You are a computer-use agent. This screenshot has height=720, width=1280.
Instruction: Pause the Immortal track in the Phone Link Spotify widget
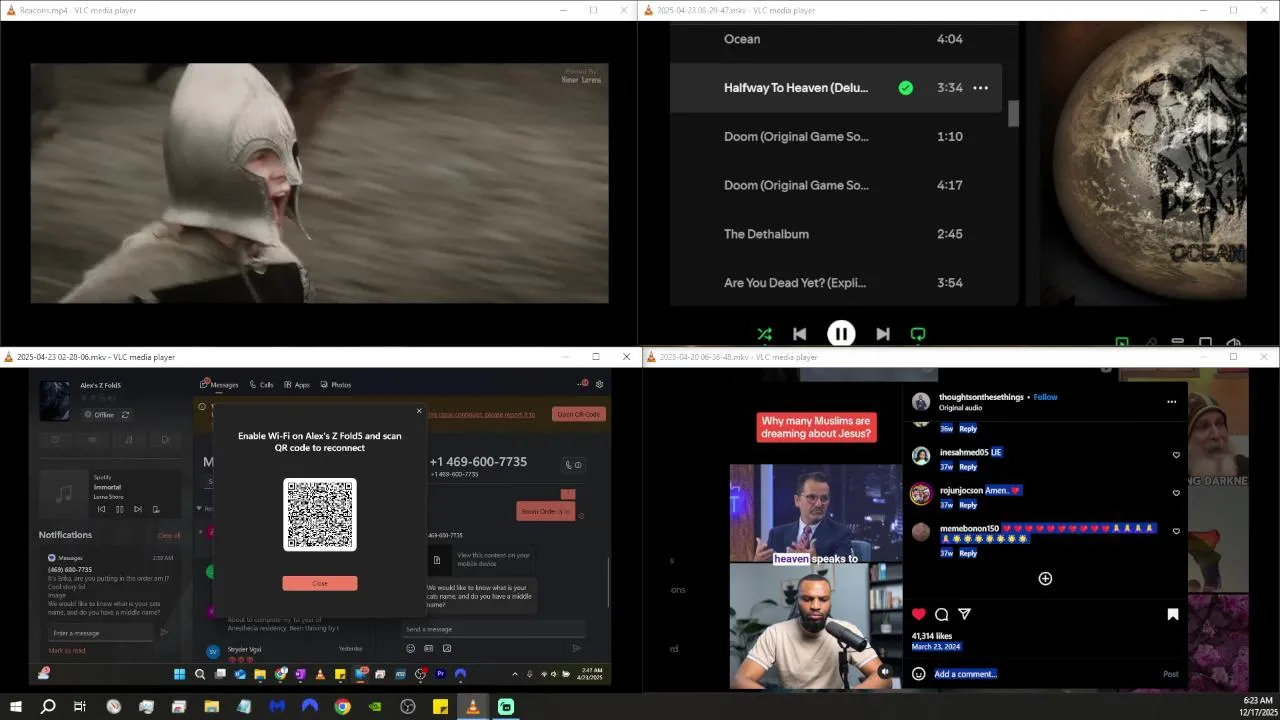(119, 509)
